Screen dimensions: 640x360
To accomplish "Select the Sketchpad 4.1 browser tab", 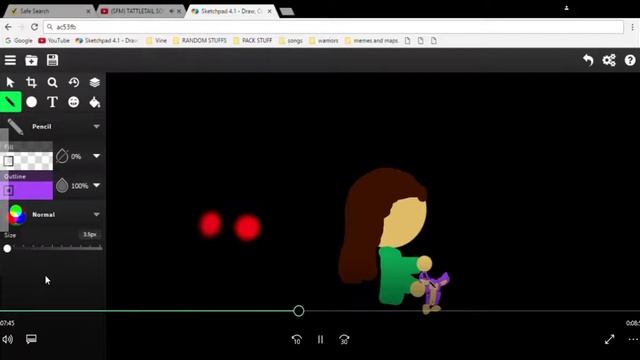I will click(231, 11).
